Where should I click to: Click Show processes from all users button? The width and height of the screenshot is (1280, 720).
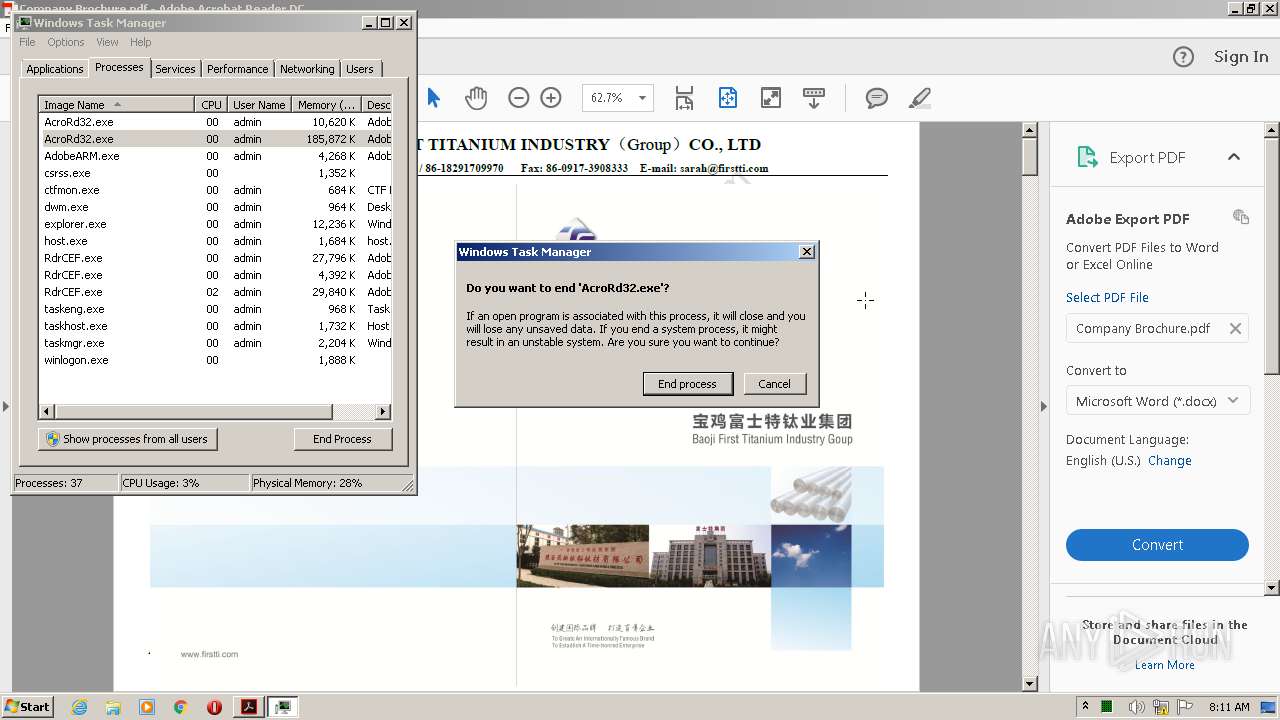(x=128, y=439)
